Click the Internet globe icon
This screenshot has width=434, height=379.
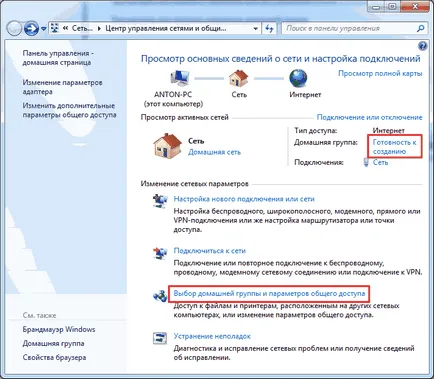(298, 78)
